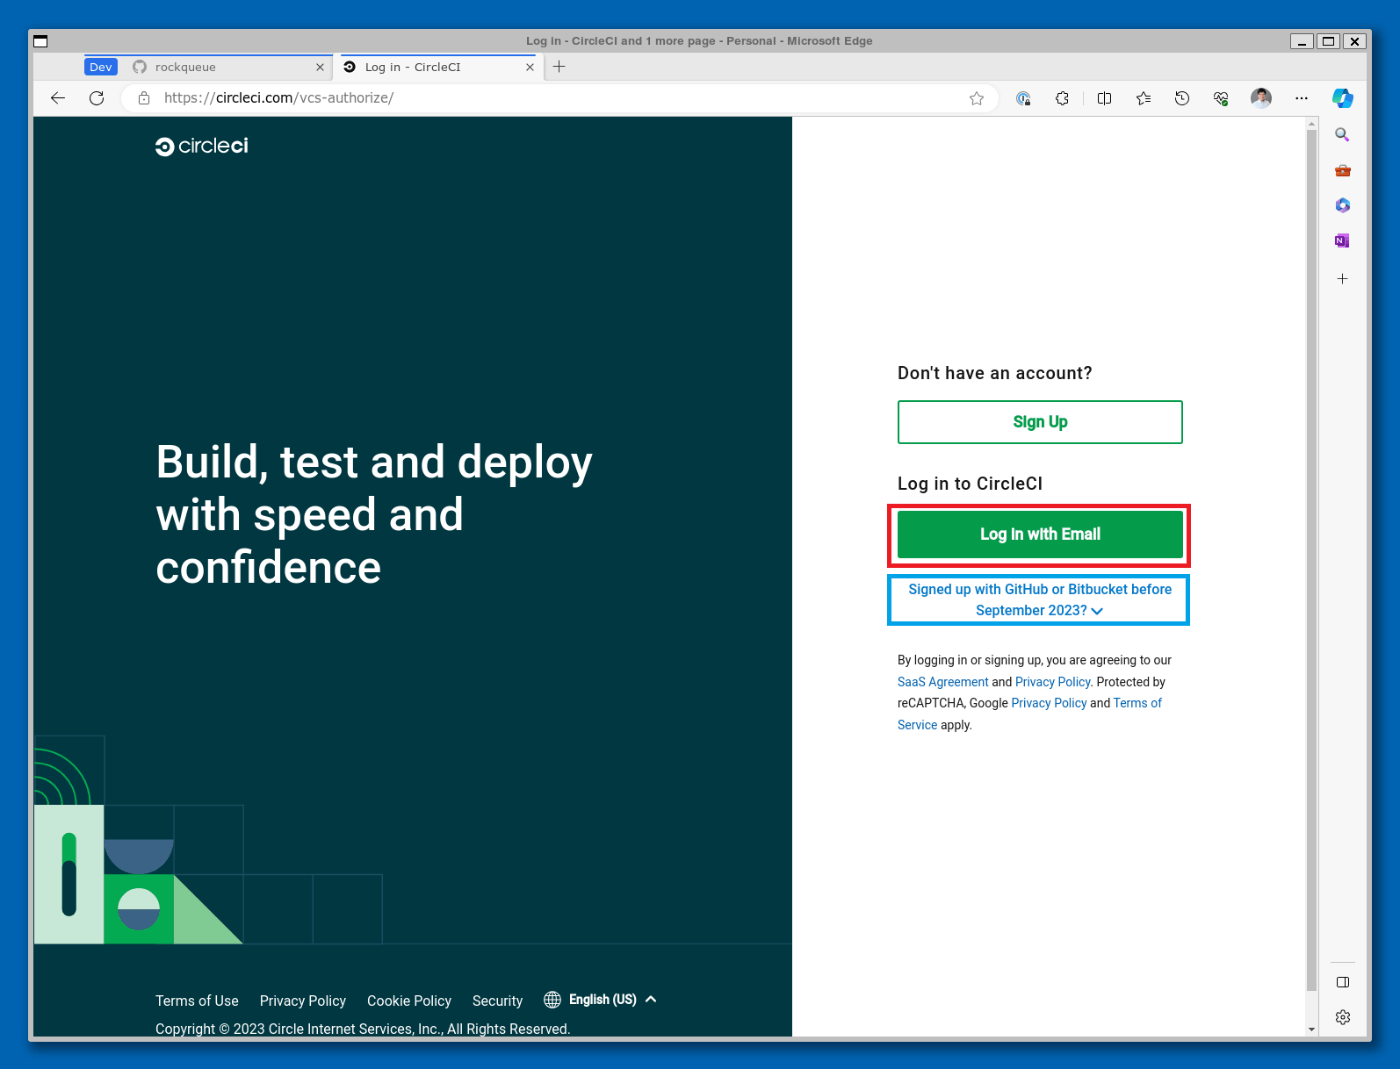This screenshot has width=1400, height=1069.
Task: Switch to the rockqueue tab
Action: (x=229, y=67)
